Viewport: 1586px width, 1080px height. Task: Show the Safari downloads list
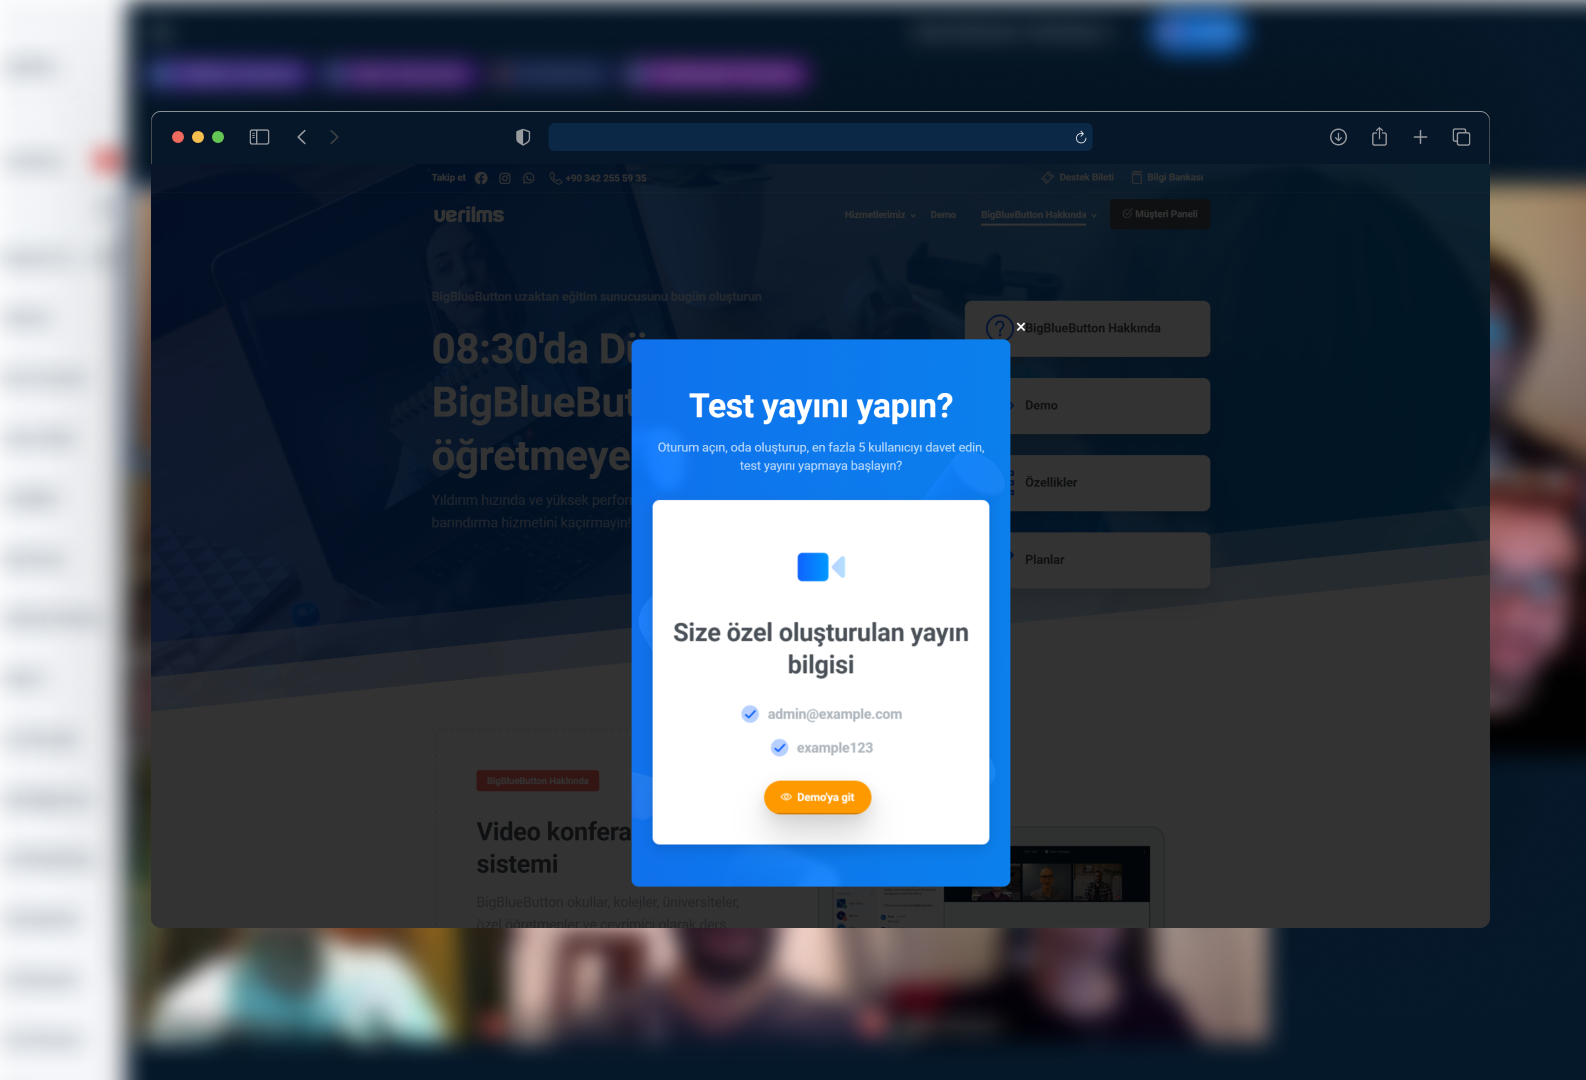pyautogui.click(x=1338, y=137)
